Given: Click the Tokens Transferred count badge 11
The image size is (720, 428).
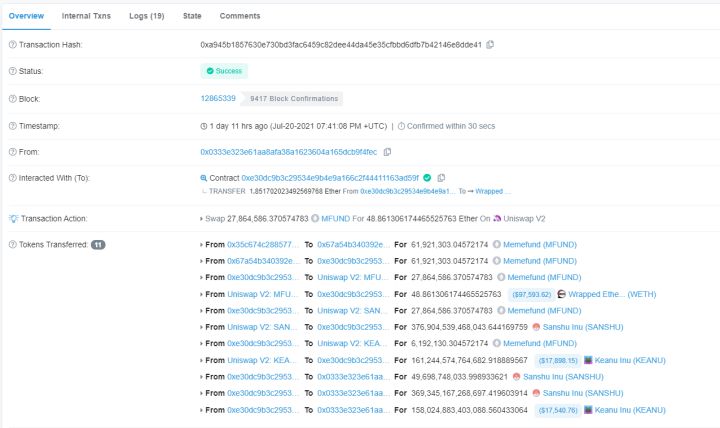Looking at the screenshot, I should 98,245.
